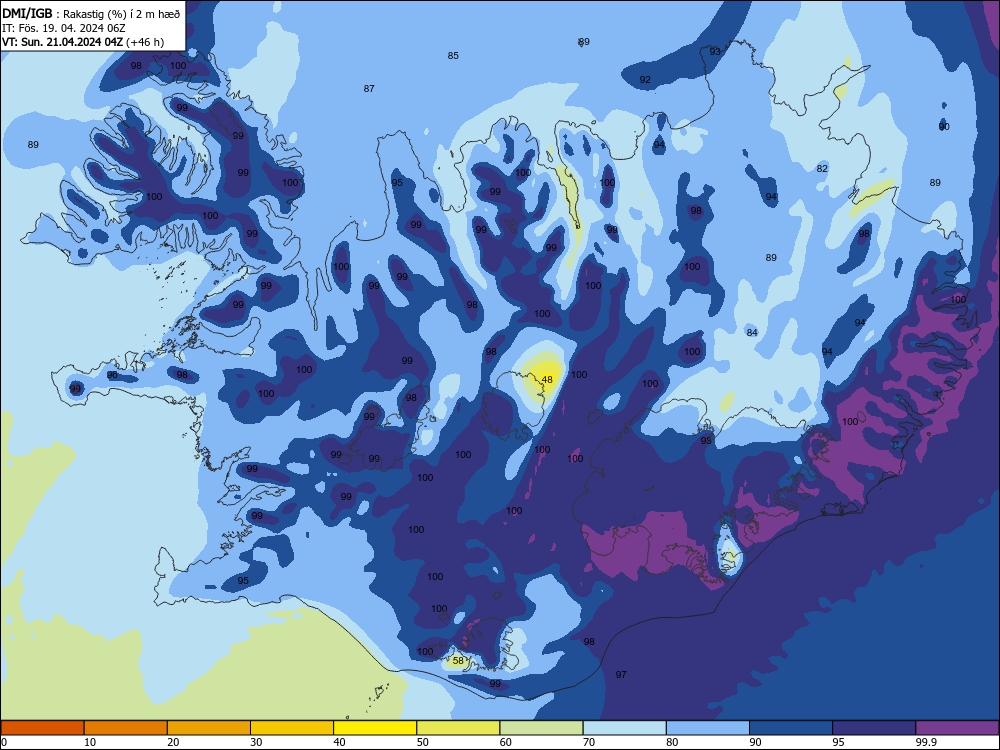Select the 40–50 bright yellow legend swatch
The width and height of the screenshot is (1000, 750).
375,728
